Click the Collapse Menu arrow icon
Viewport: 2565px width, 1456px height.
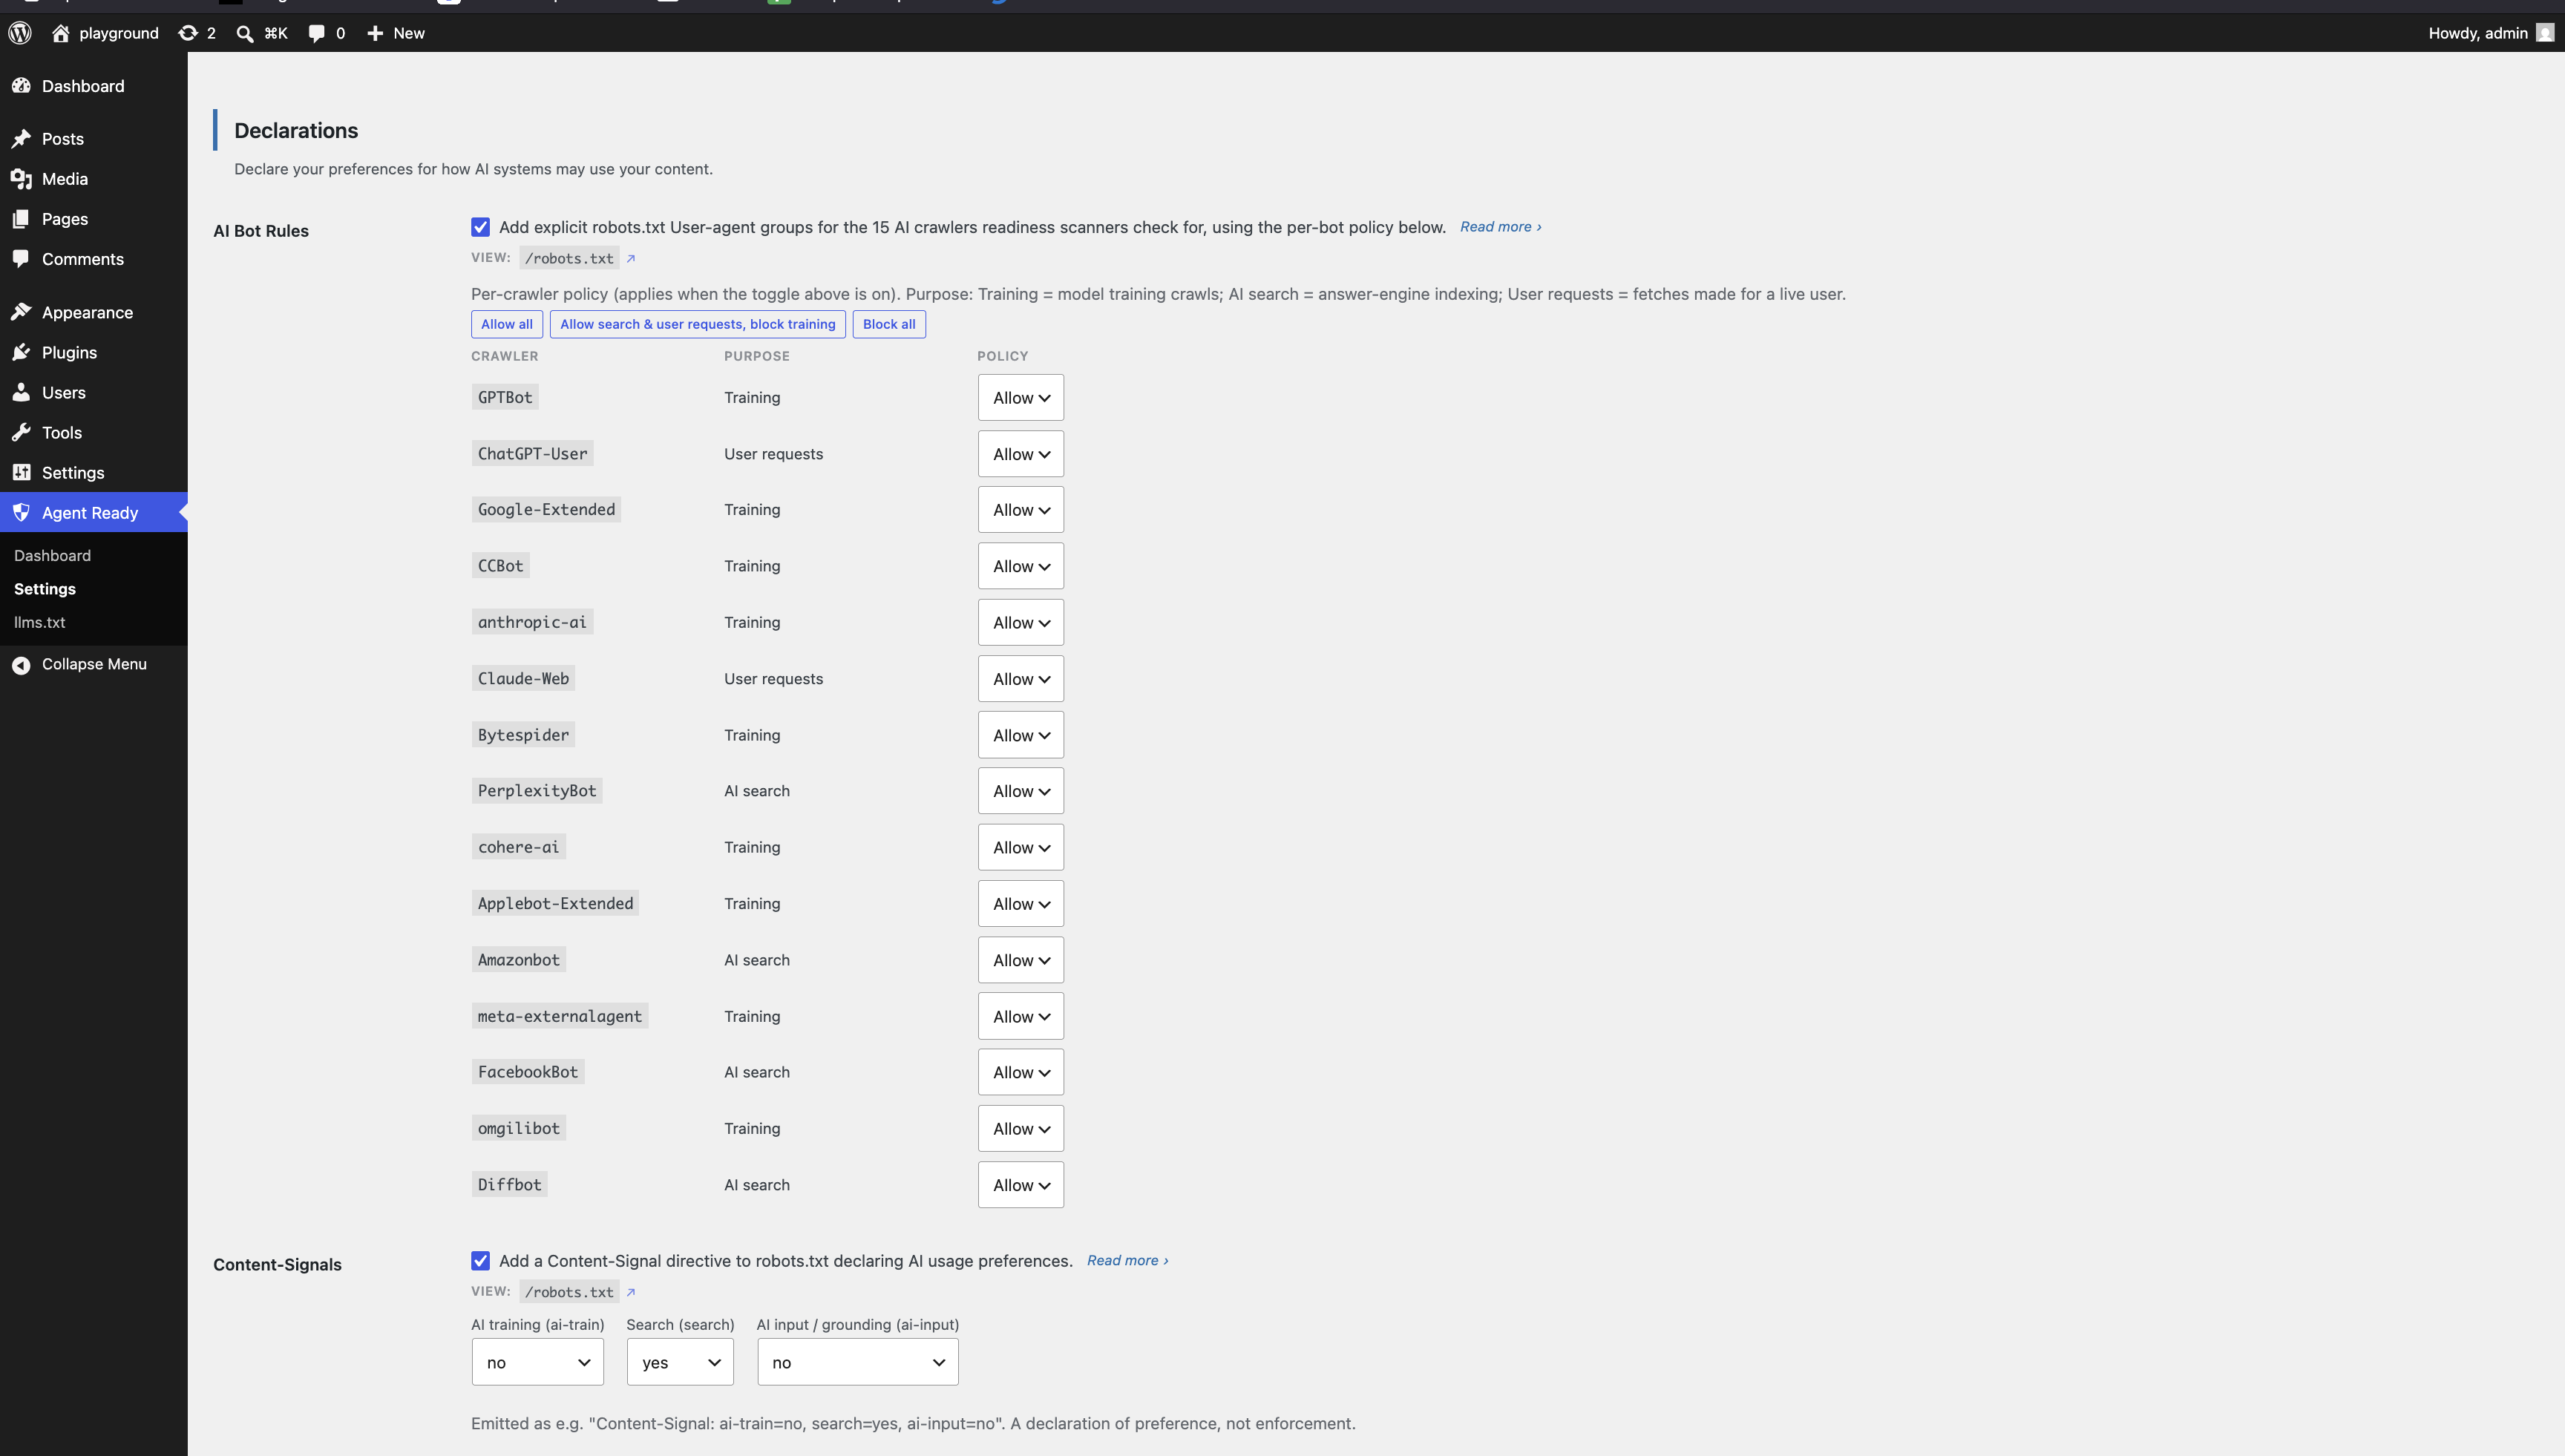(21, 665)
